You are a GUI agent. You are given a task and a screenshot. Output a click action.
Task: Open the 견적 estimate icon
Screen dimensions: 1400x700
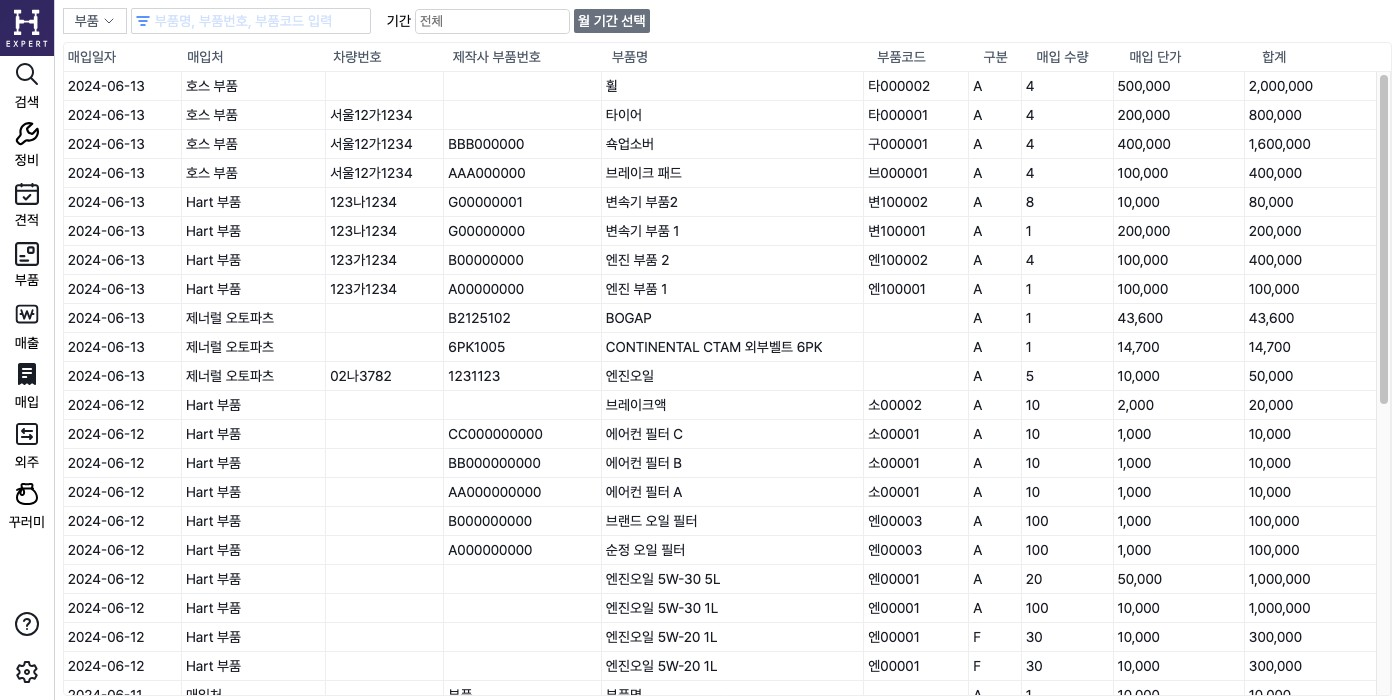pyautogui.click(x=27, y=204)
